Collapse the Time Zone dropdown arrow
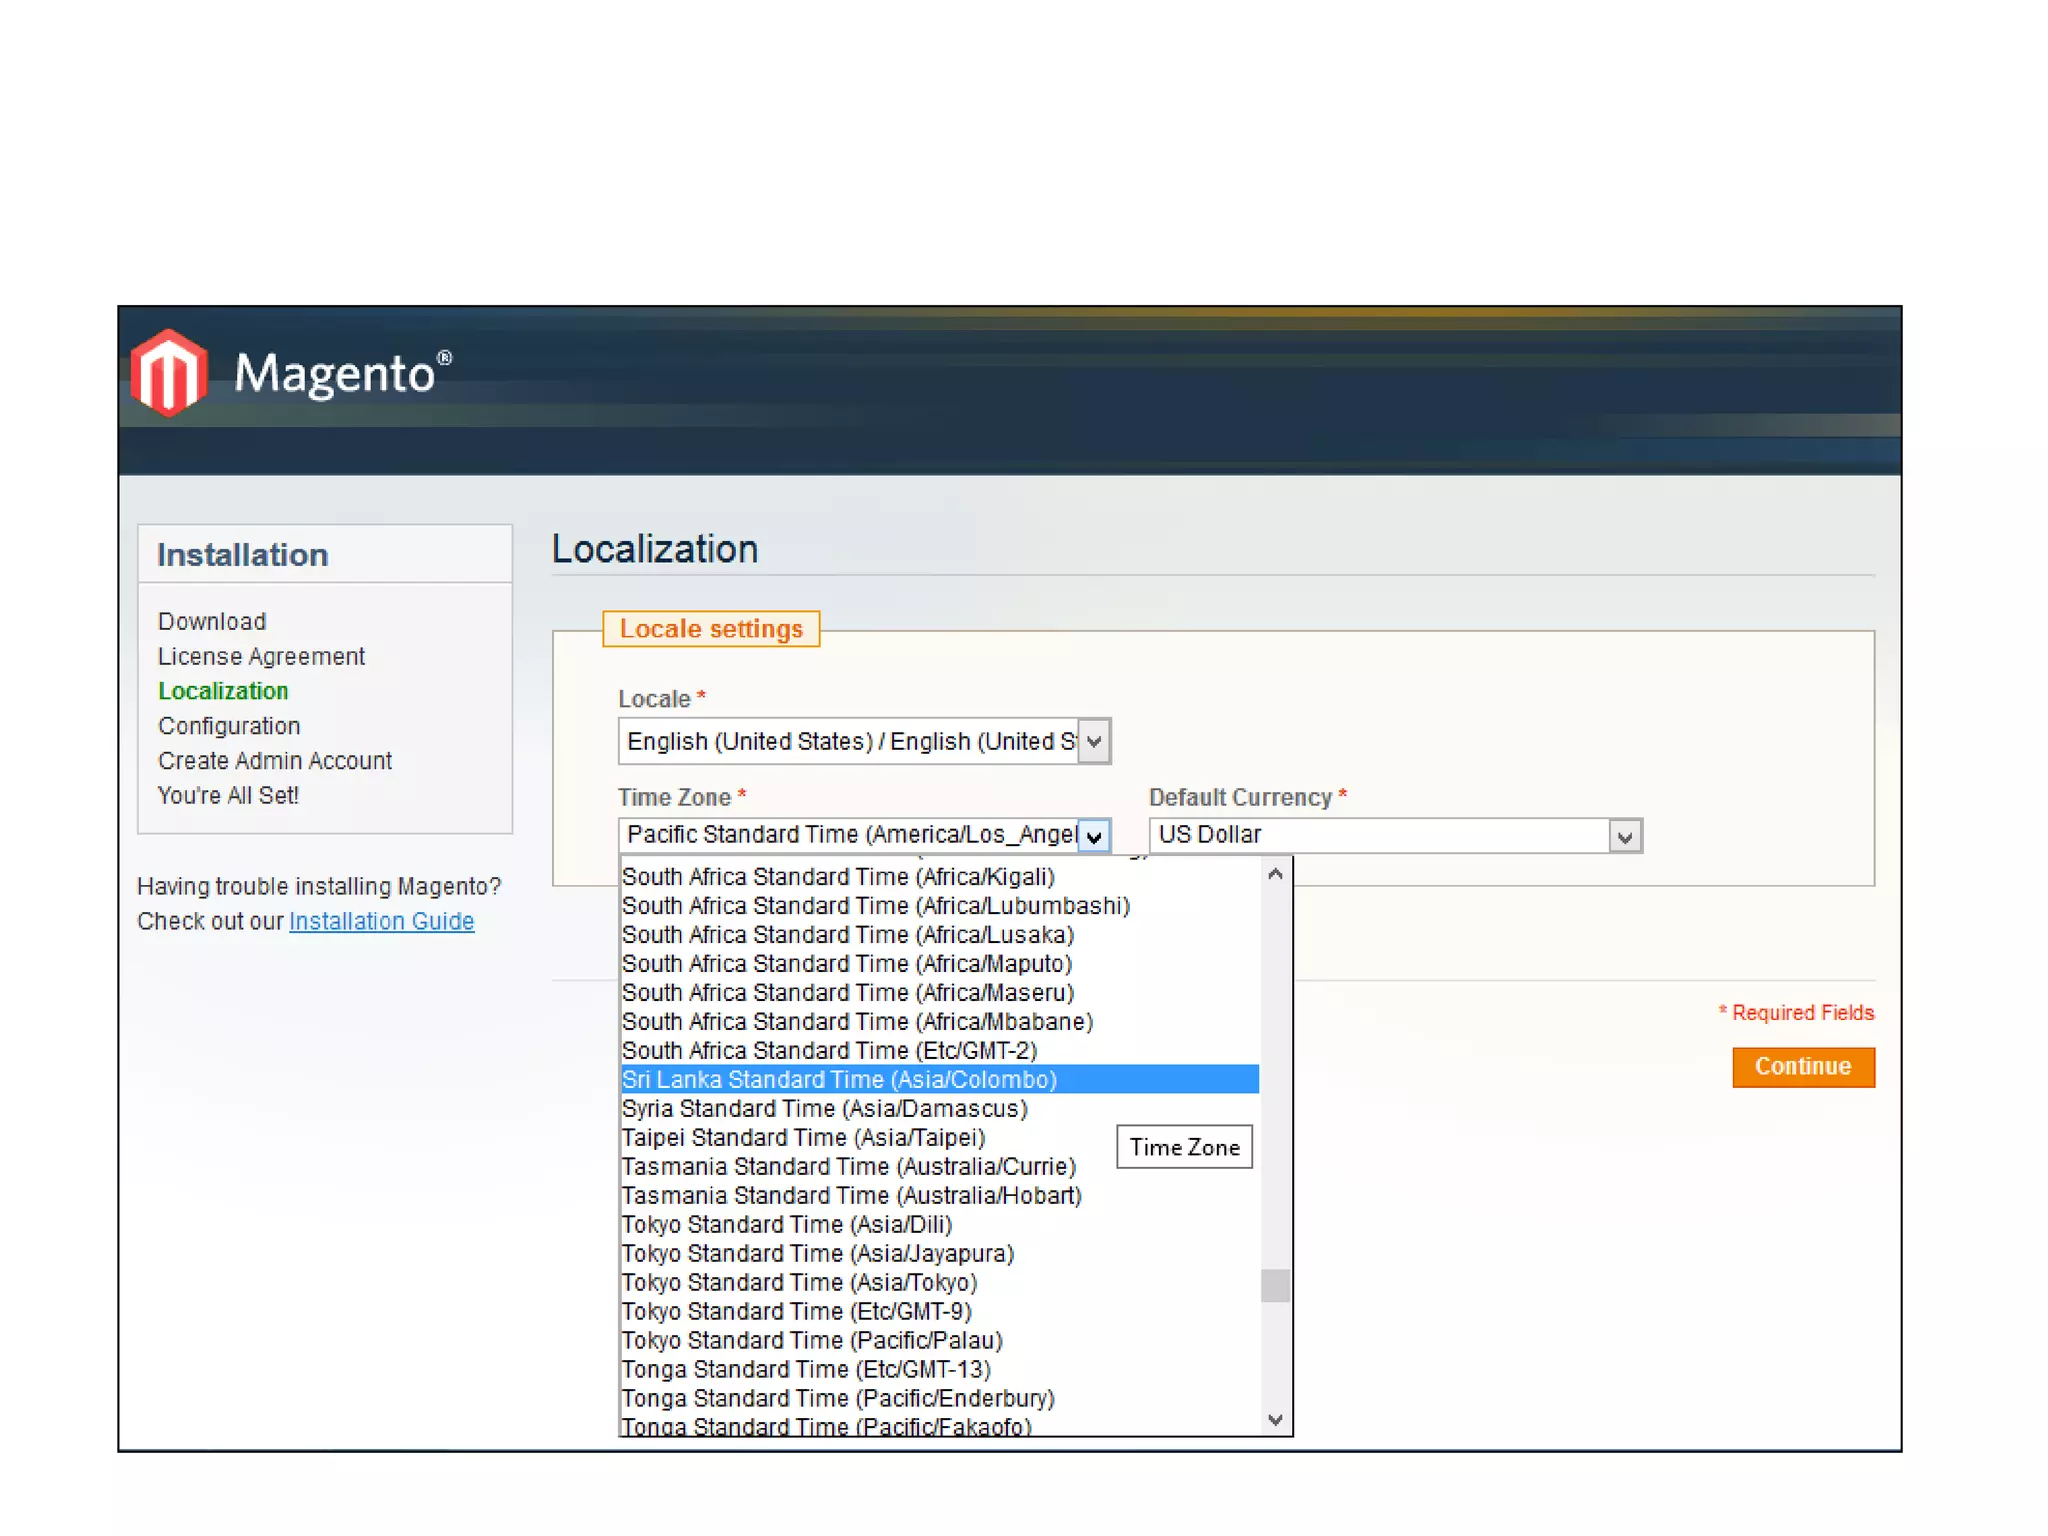 pyautogui.click(x=1094, y=836)
